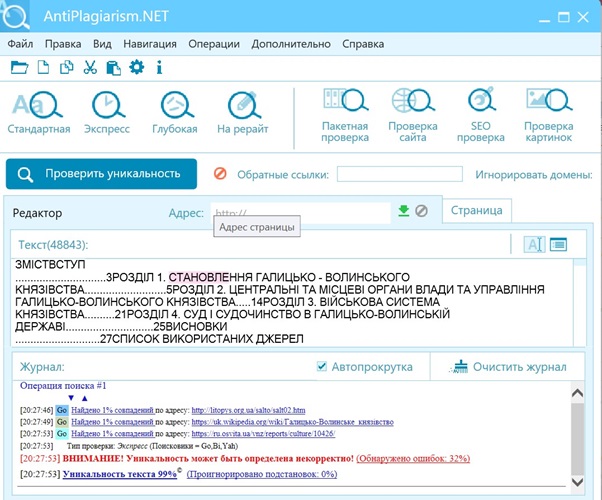Image resolution: width=602 pixels, height=500 pixels.
Task: Toggle the Автопрокрутка checkbox
Action: point(322,366)
